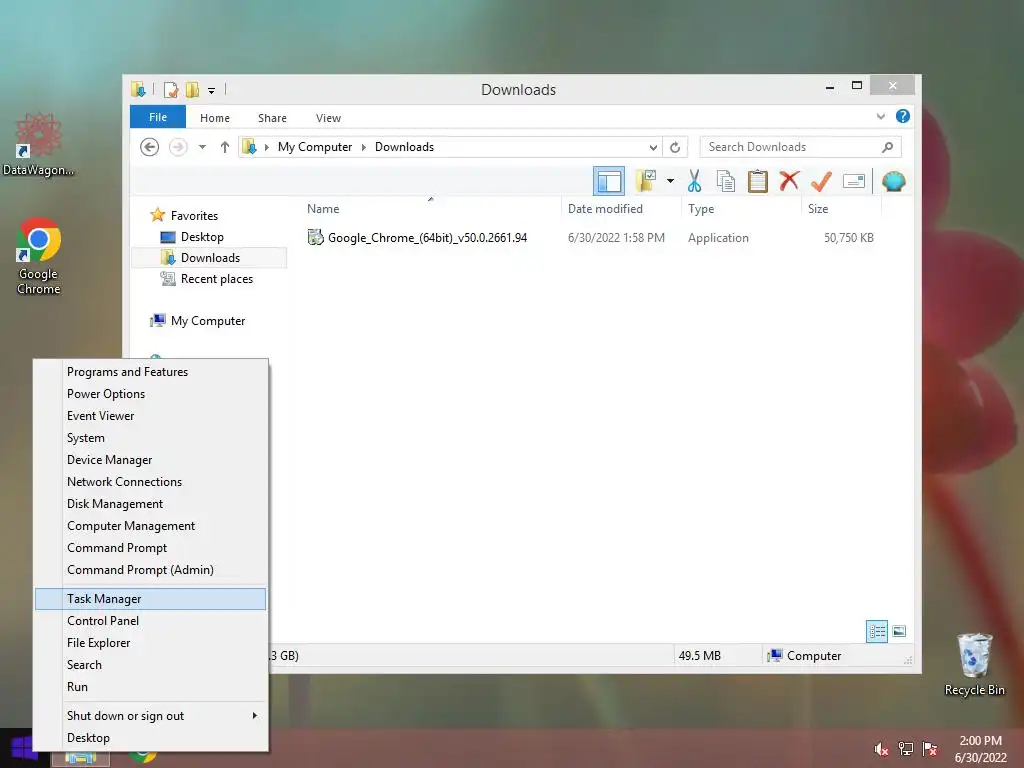Switch to large thumbnails view button
1024x768 pixels.
tap(899, 631)
